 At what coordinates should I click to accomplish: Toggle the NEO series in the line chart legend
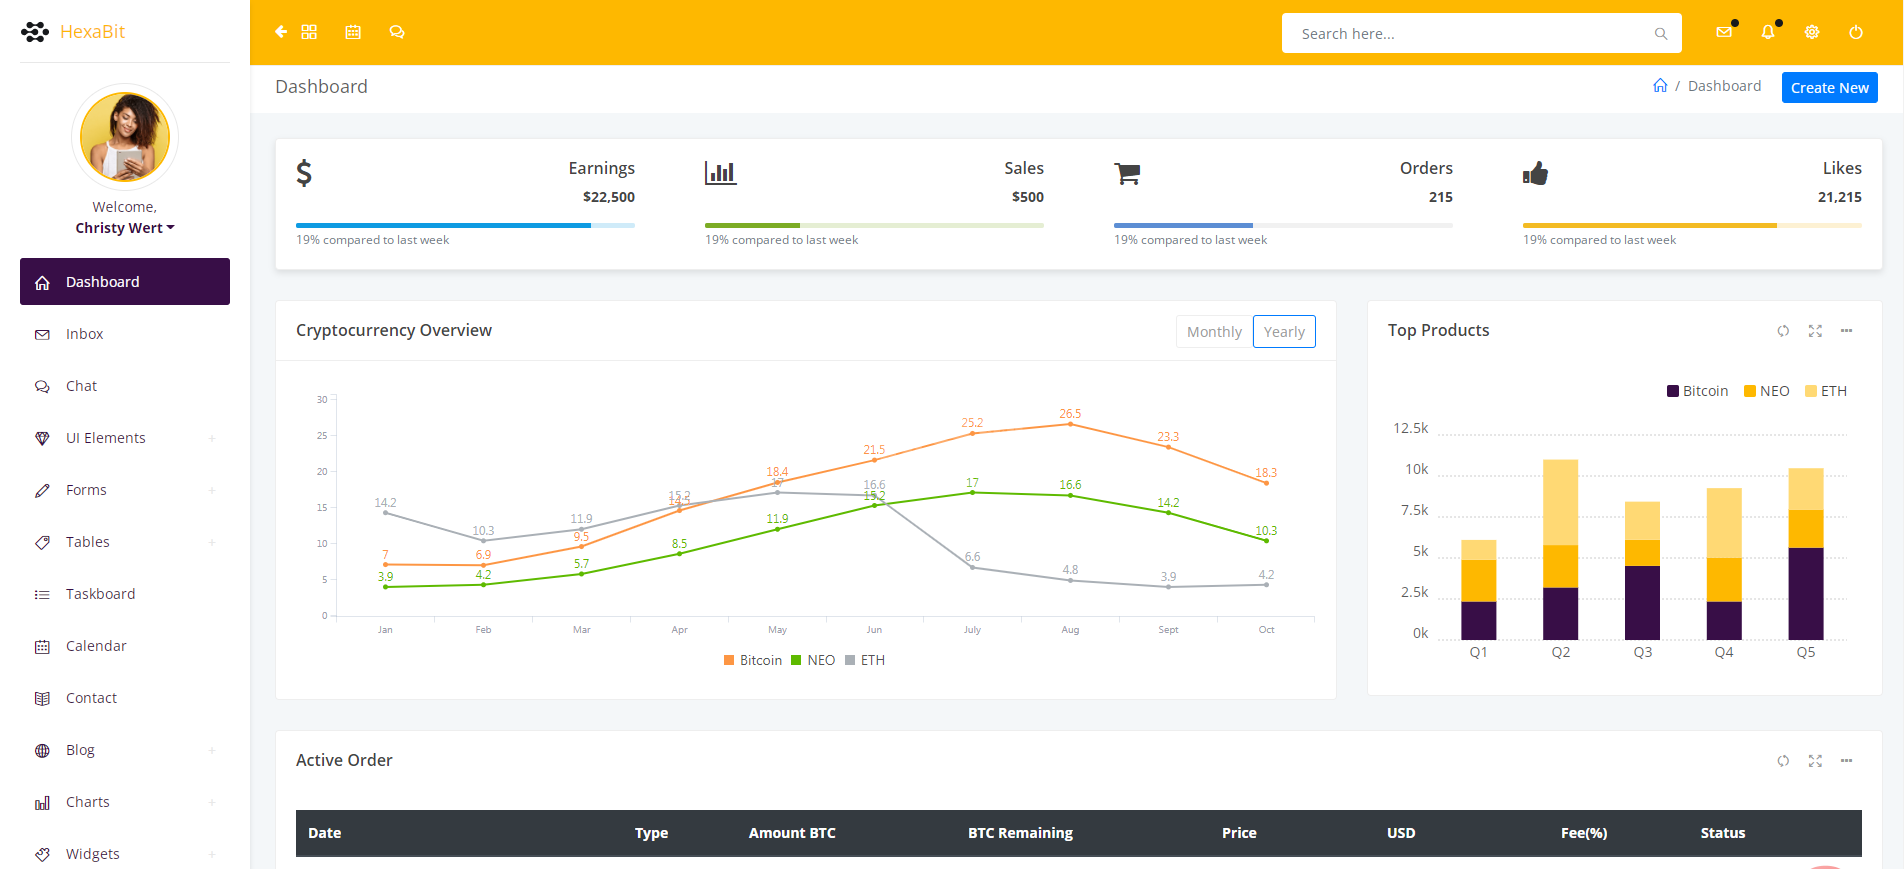tap(813, 660)
